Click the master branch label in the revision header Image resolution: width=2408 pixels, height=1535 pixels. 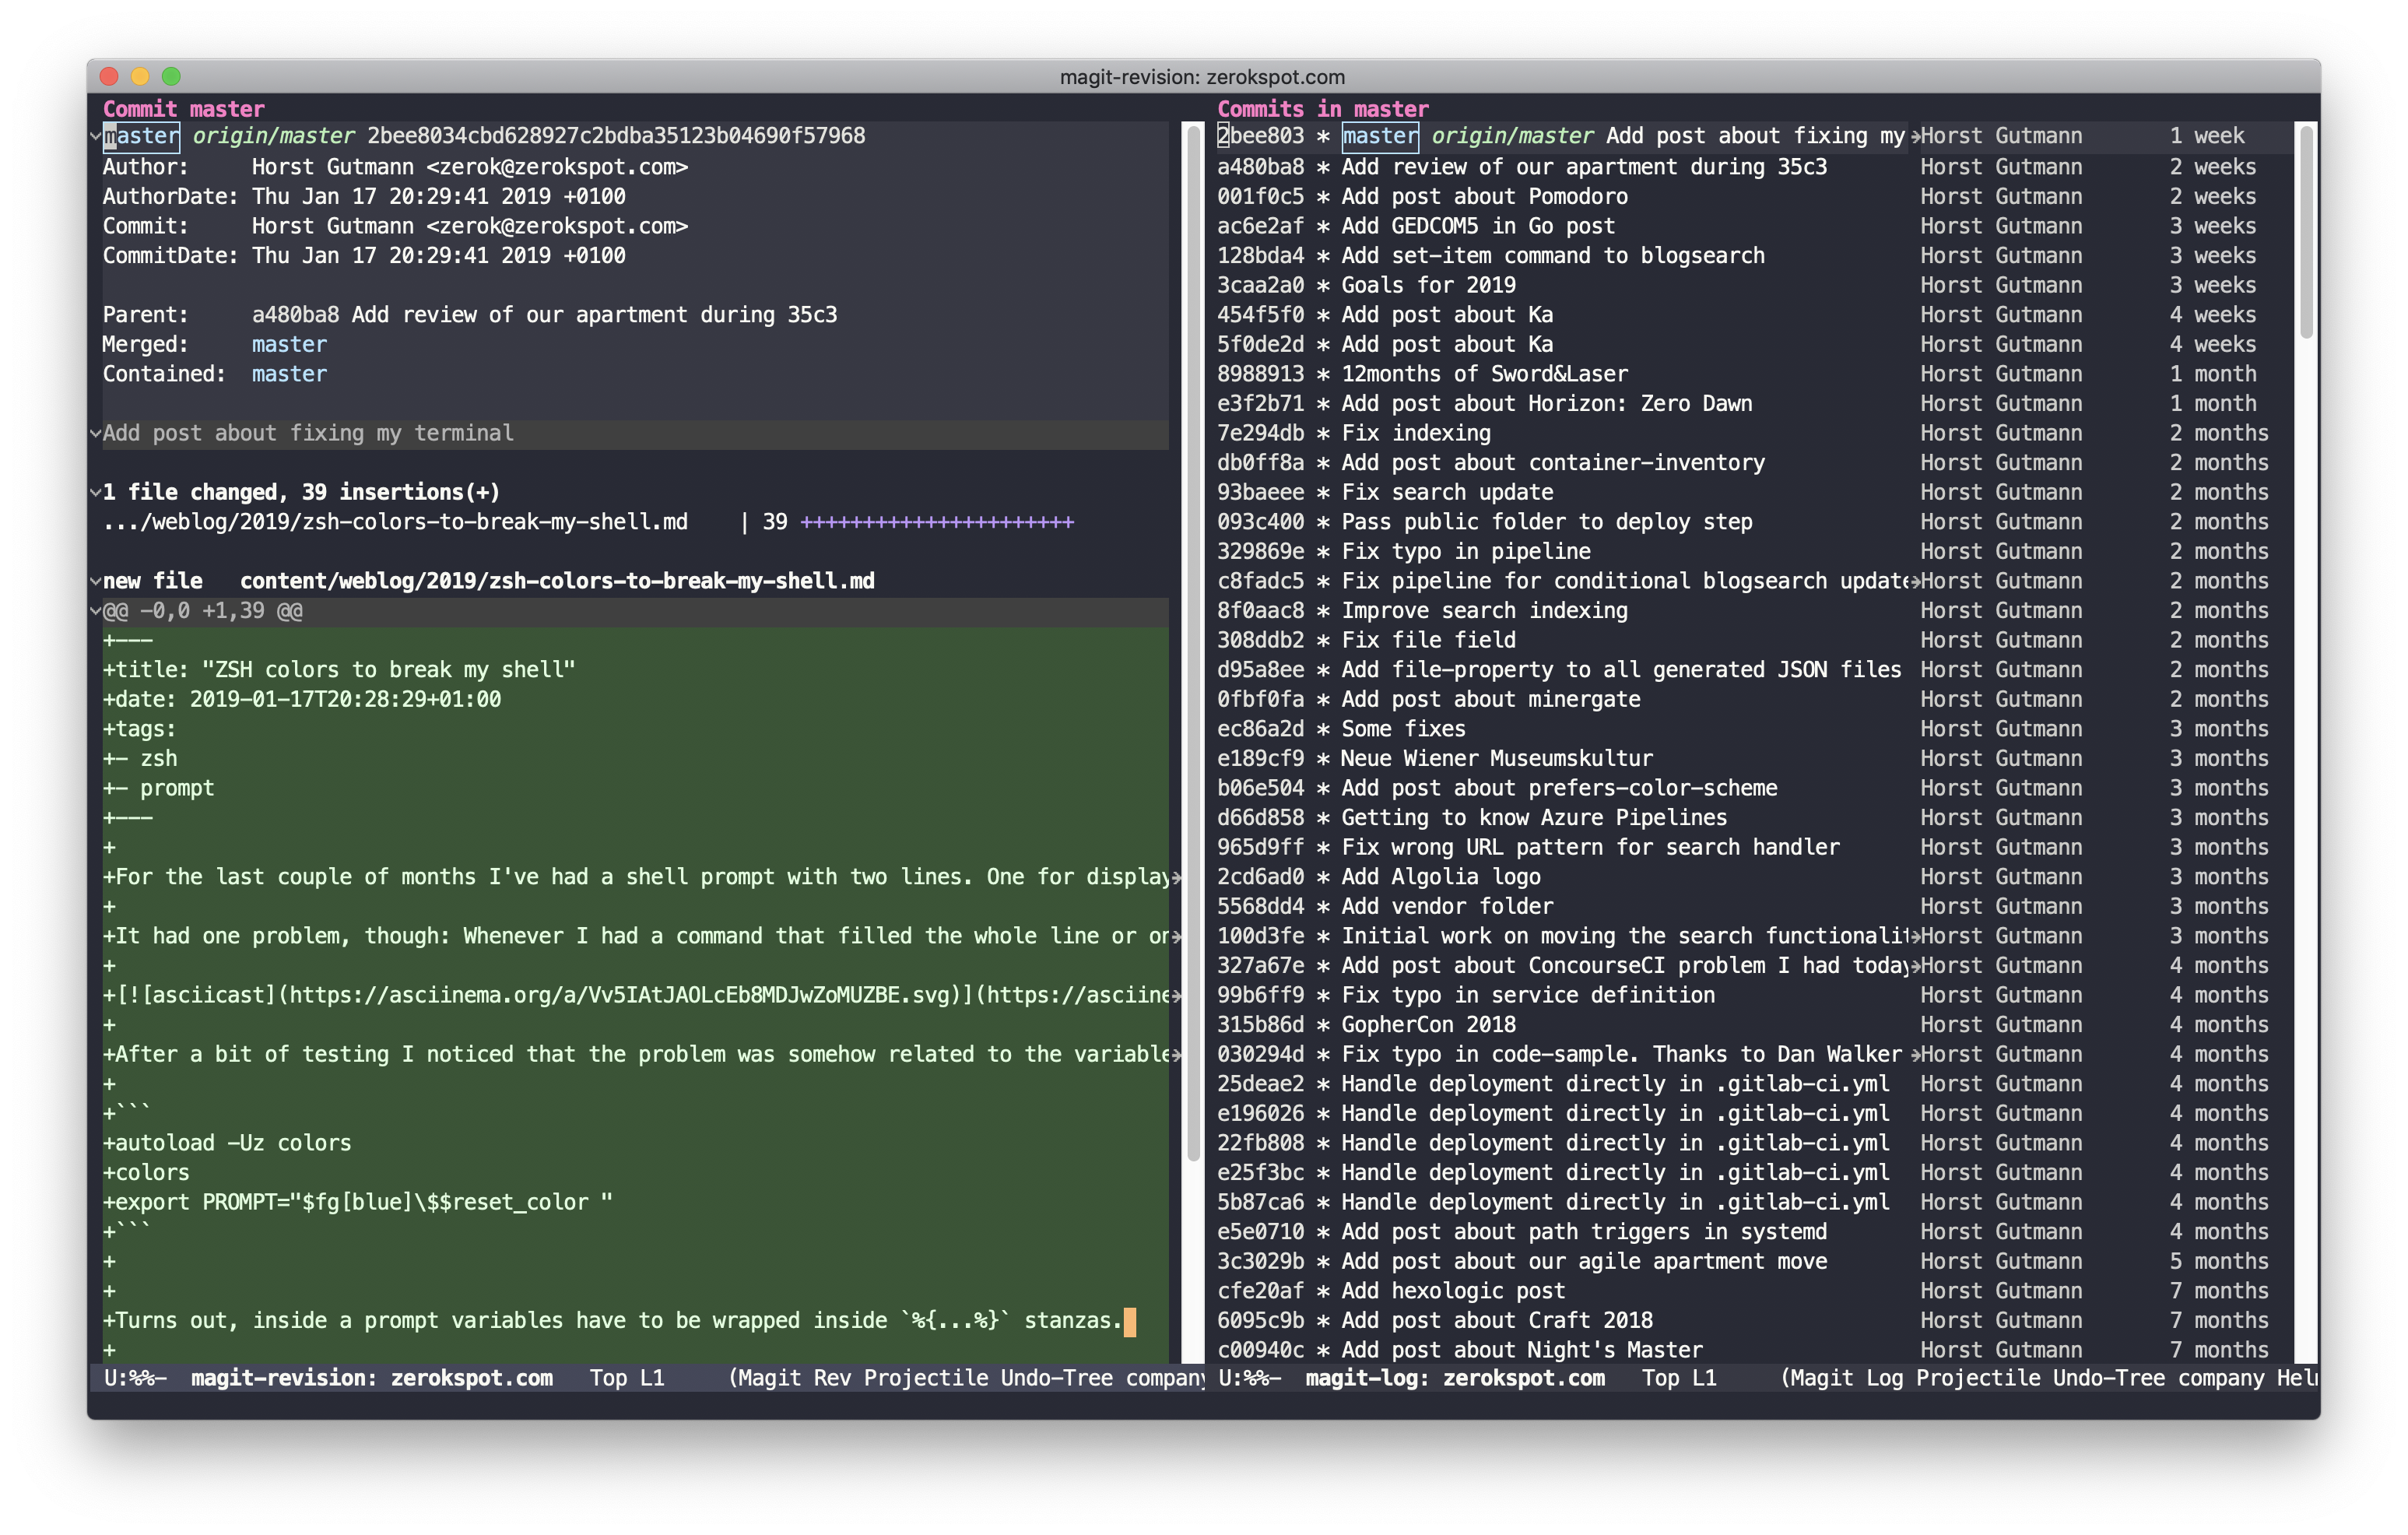141,136
